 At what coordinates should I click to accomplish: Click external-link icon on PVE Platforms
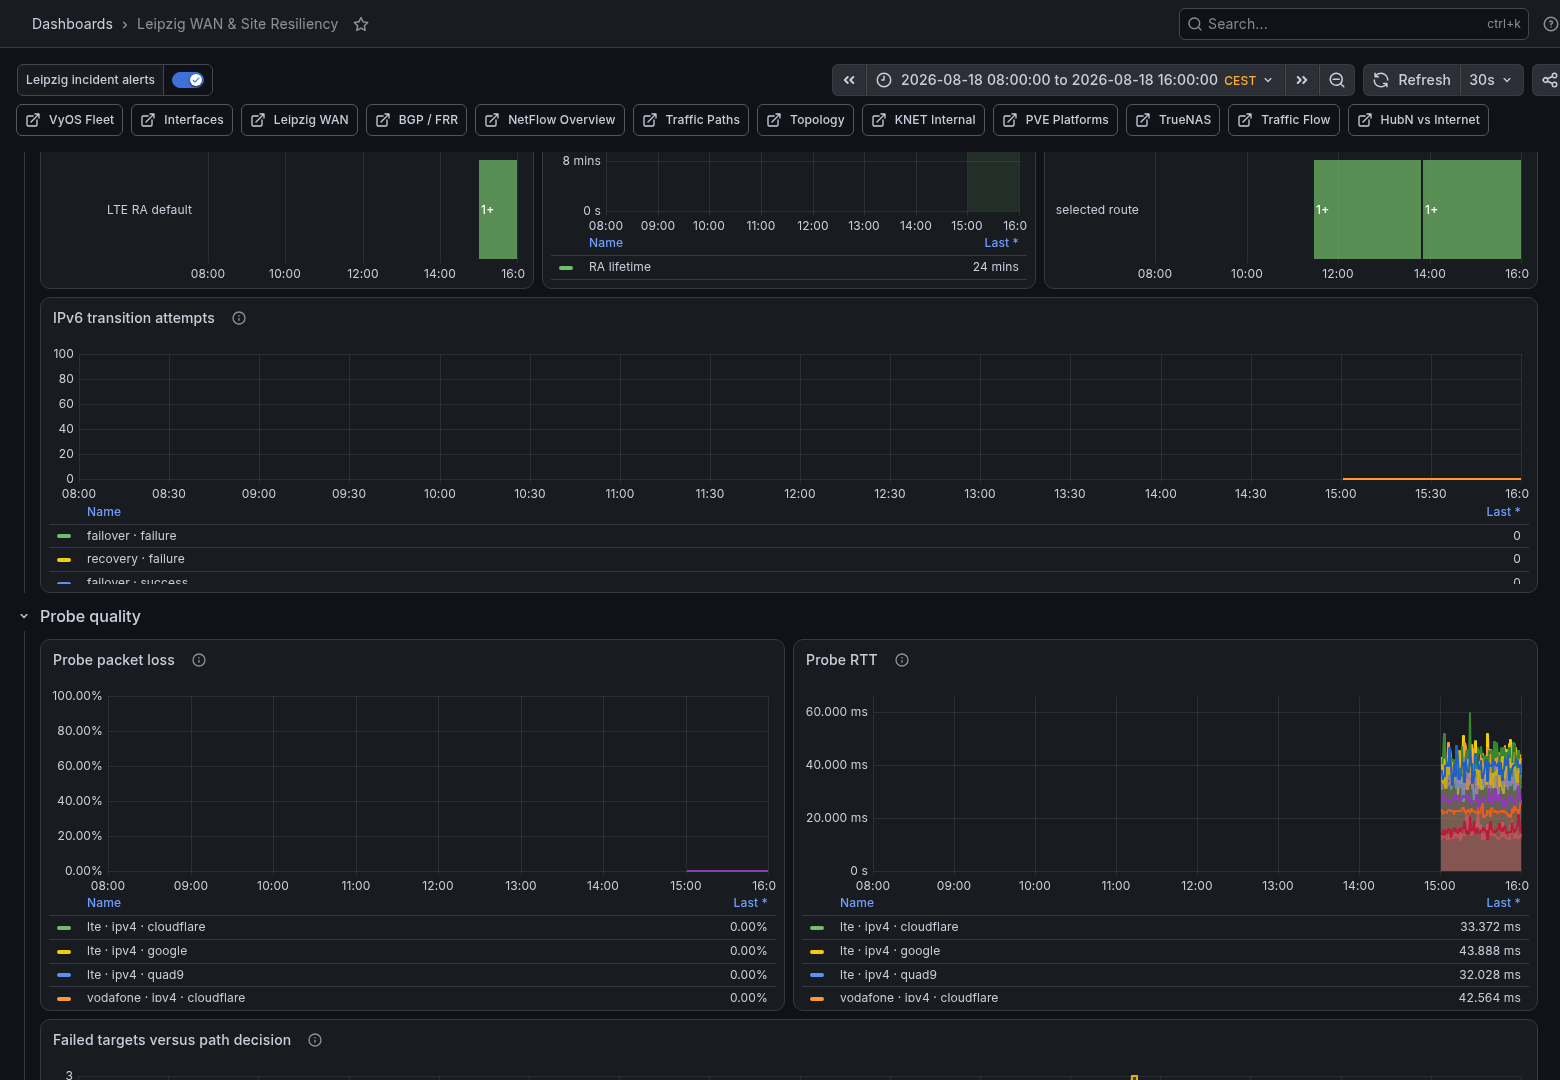(x=1010, y=120)
